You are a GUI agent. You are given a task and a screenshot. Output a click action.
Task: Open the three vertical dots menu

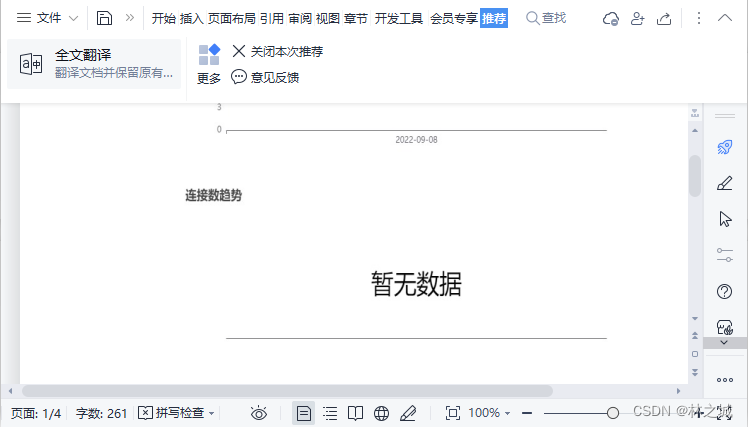tap(699, 18)
